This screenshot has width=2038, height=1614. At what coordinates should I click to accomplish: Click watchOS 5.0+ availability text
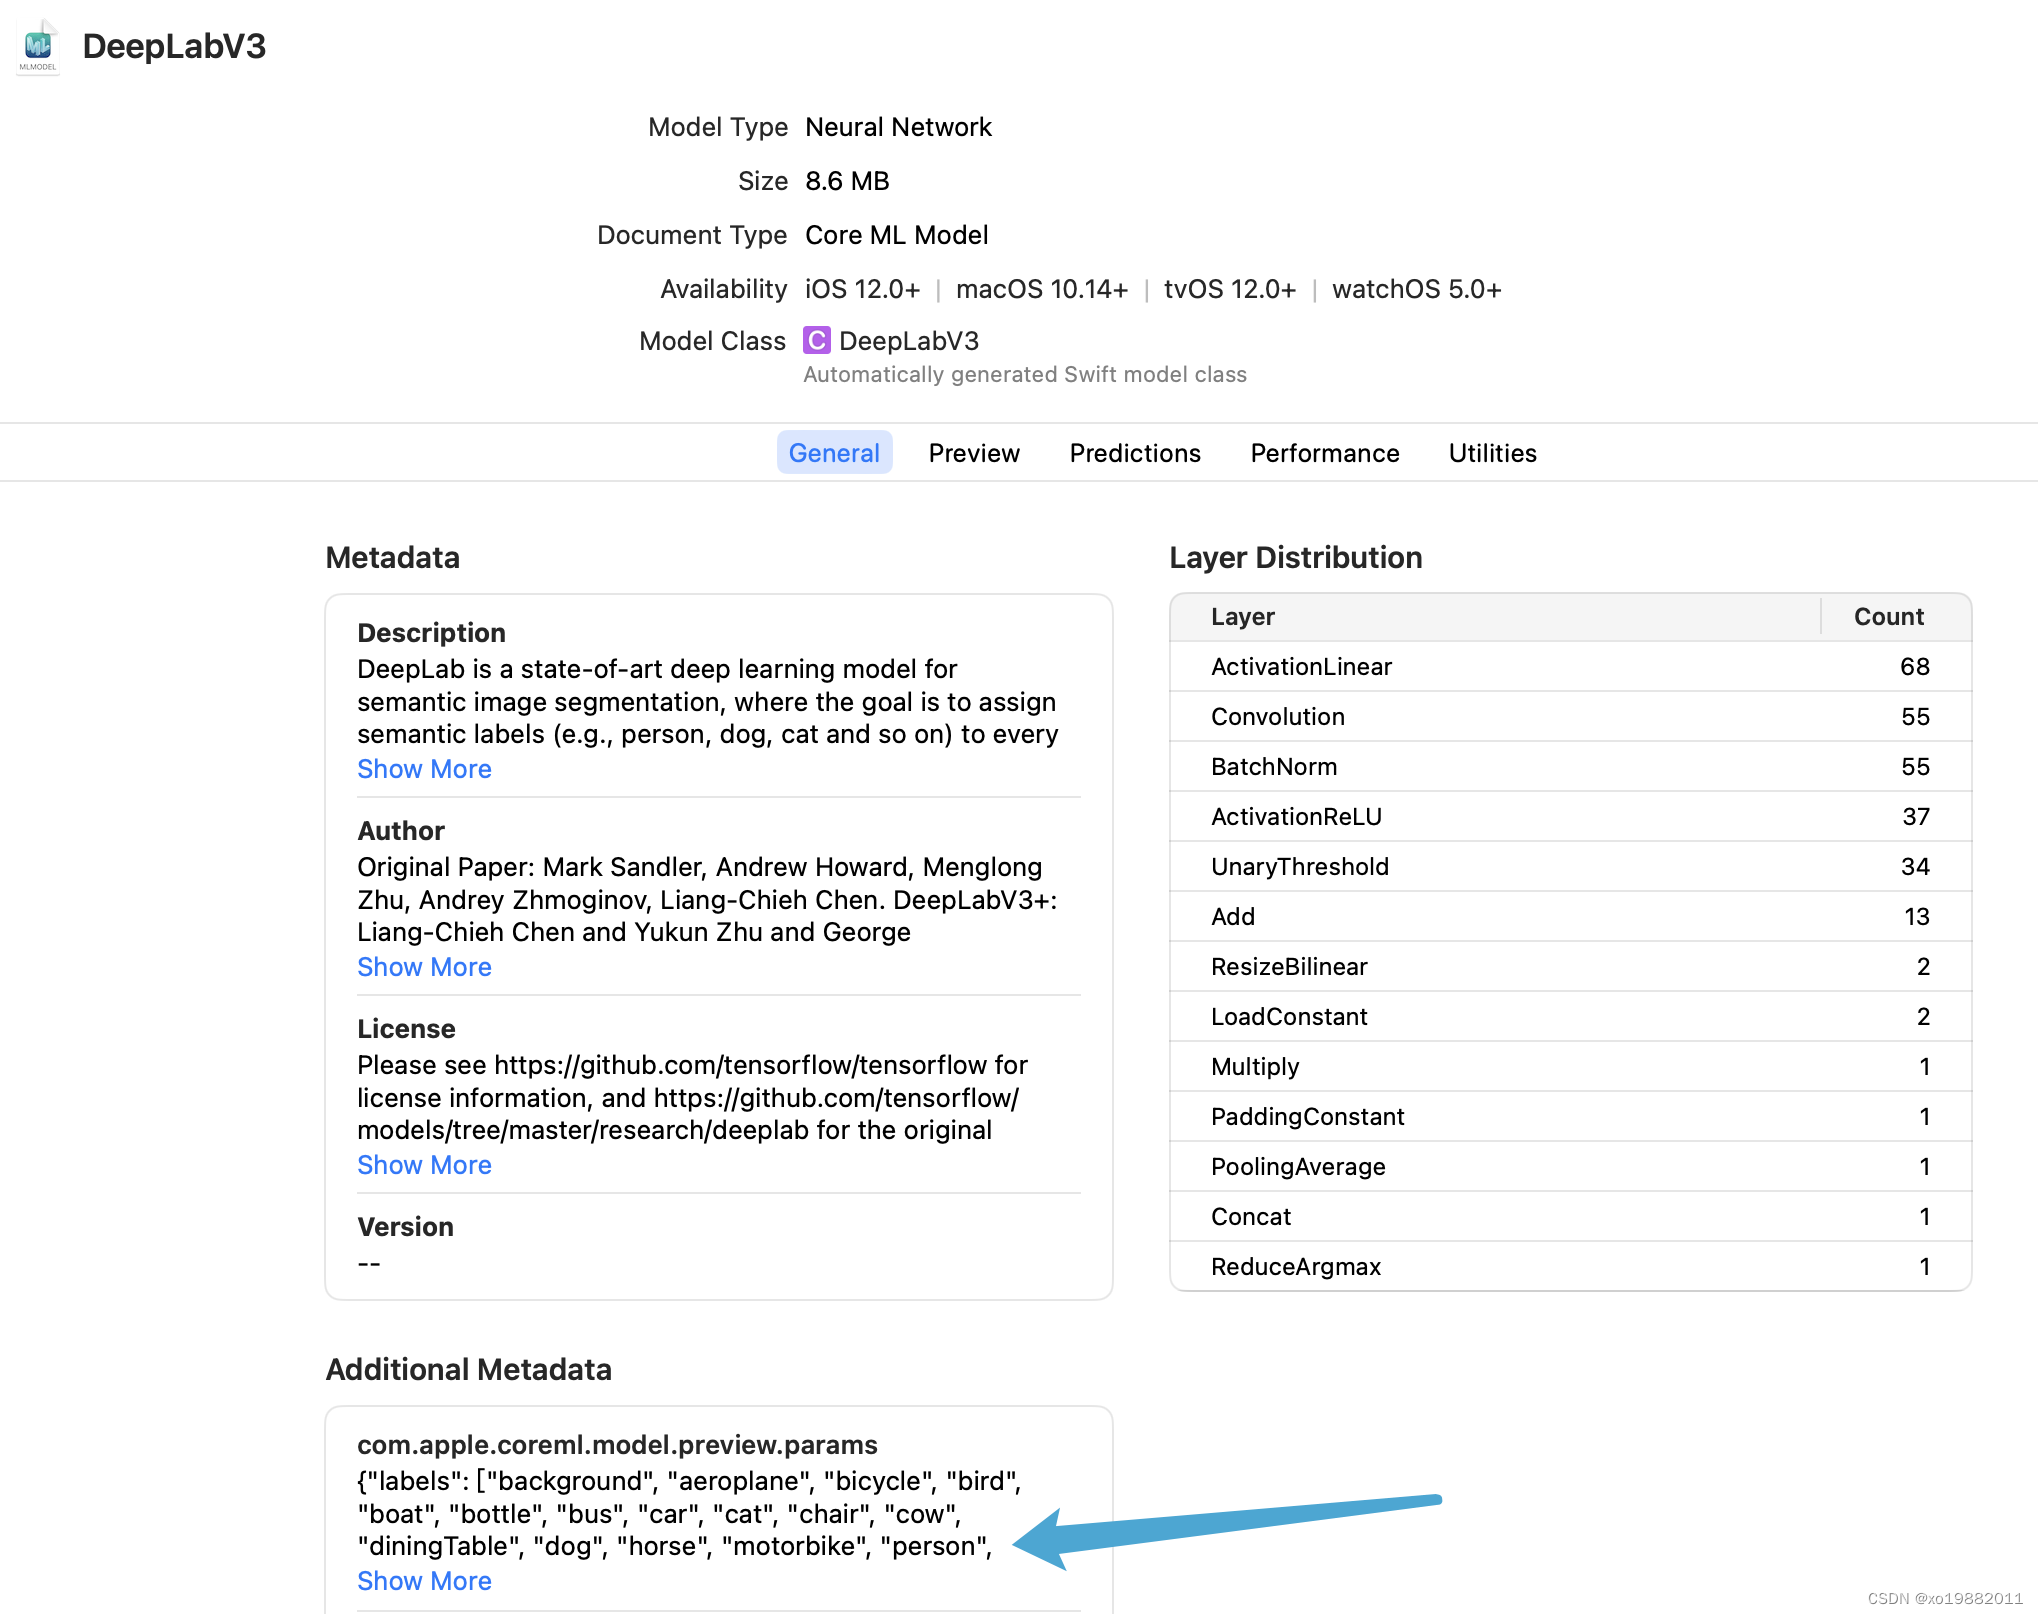[x=1416, y=289]
